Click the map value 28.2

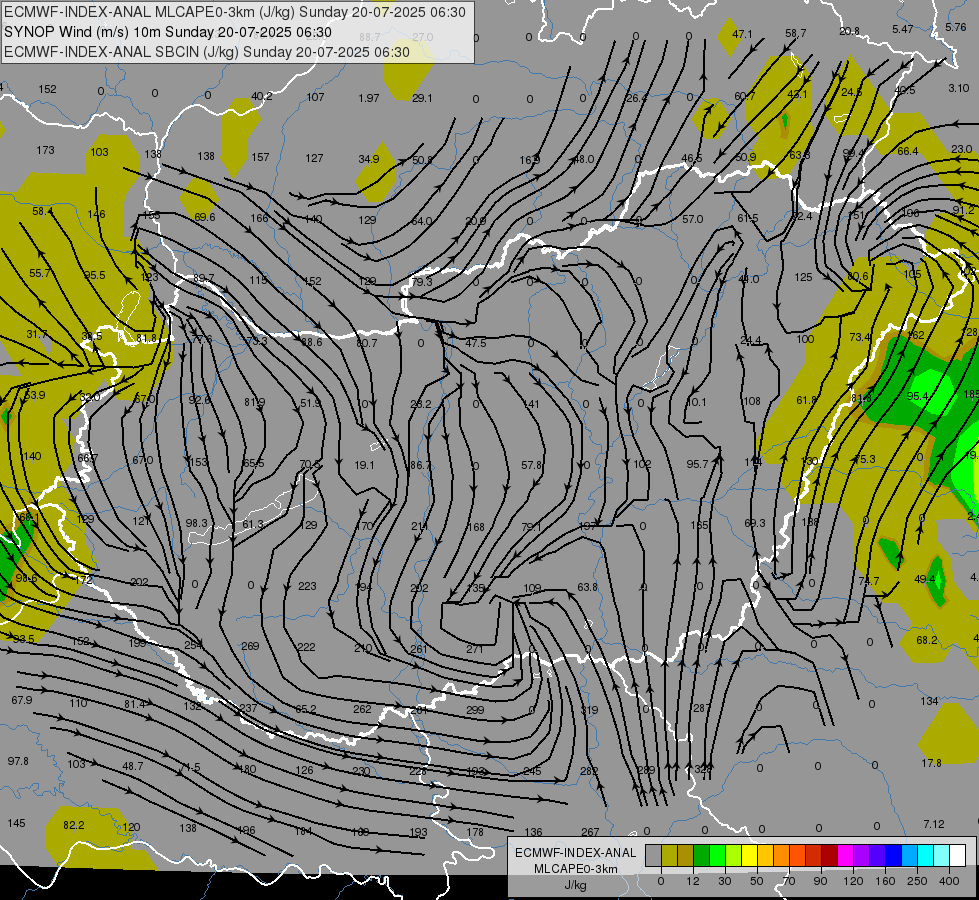click(x=421, y=404)
